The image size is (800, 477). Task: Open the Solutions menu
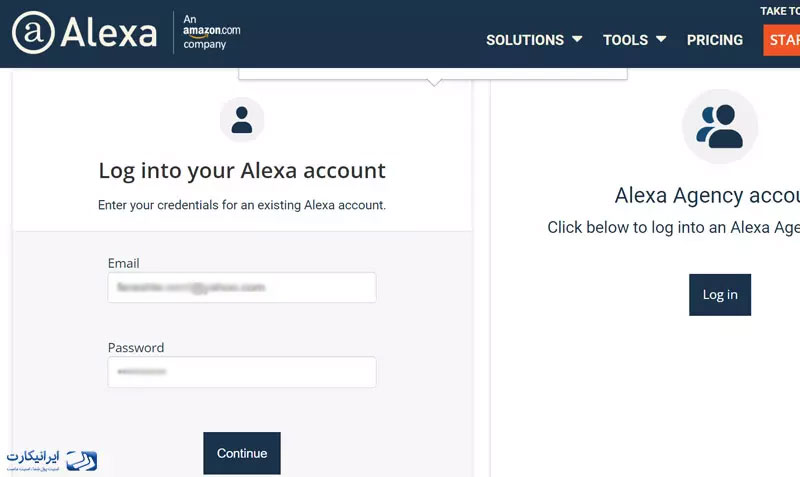click(525, 40)
